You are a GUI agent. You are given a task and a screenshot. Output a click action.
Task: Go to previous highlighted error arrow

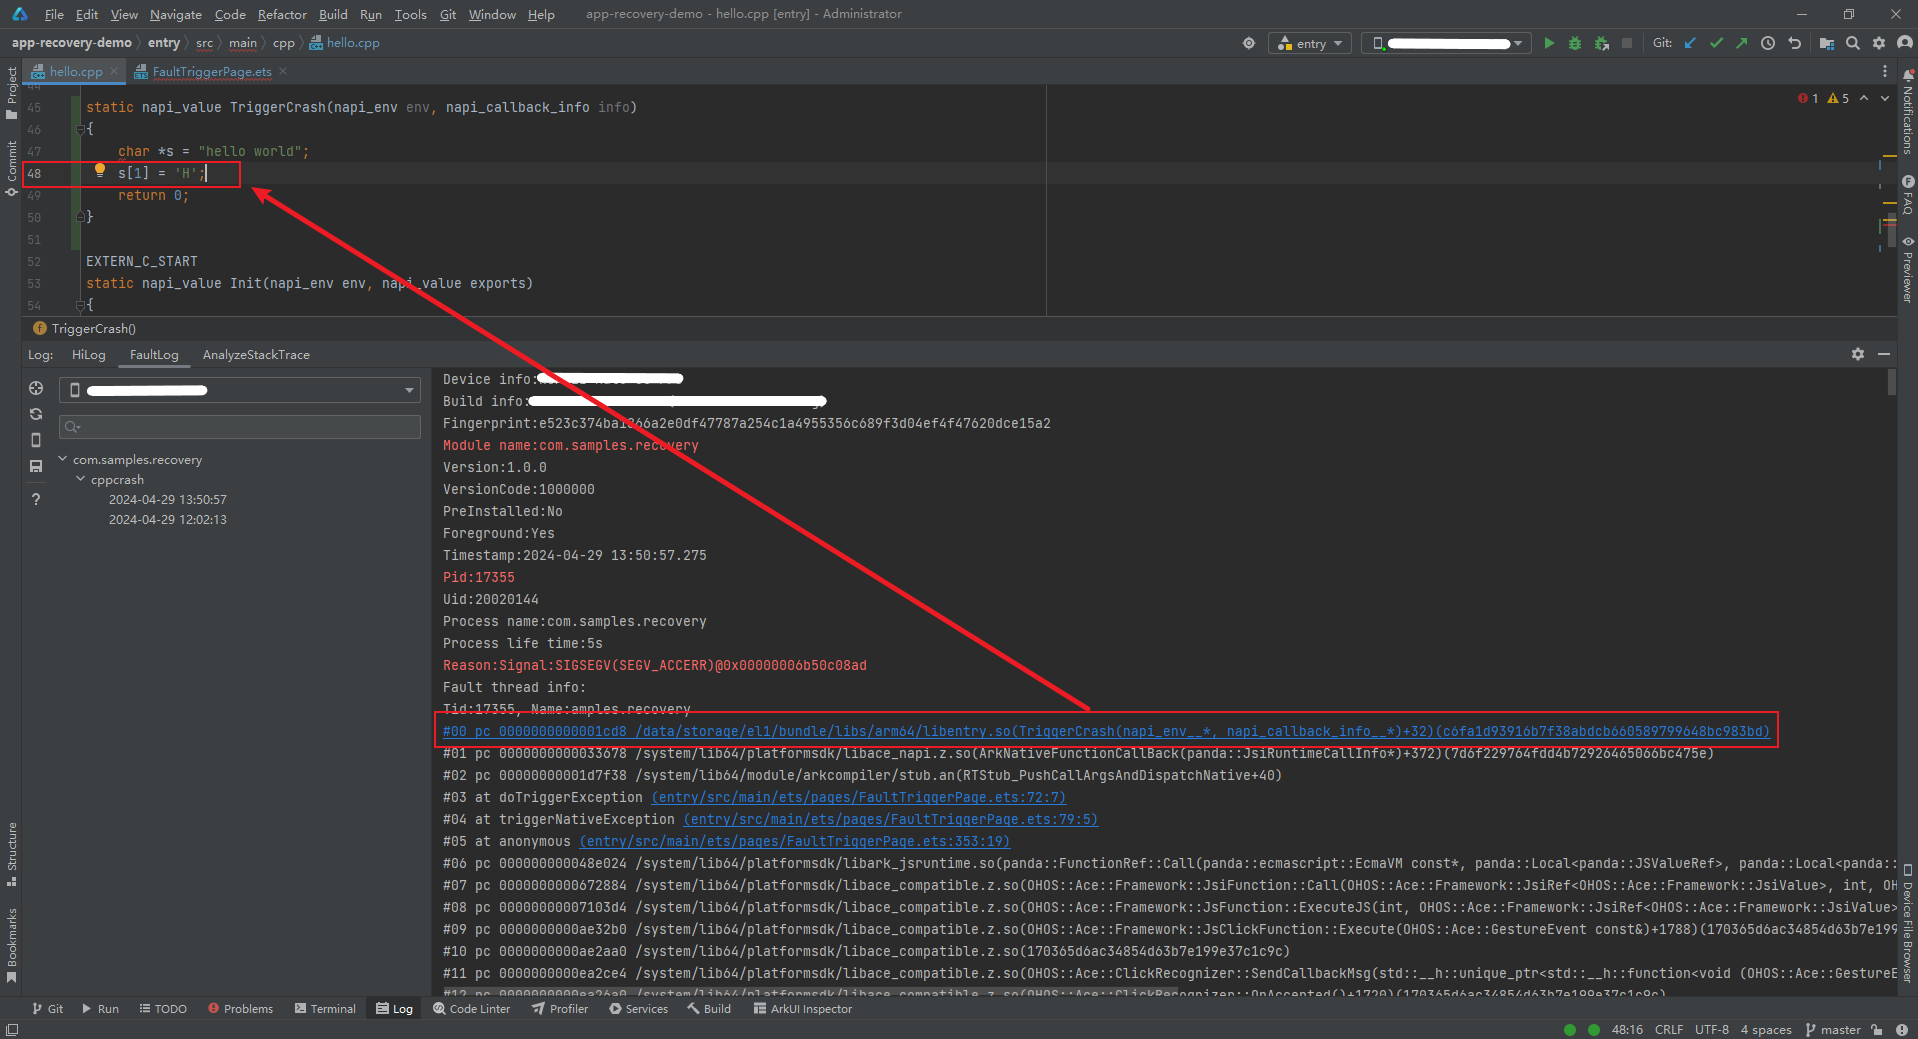click(1864, 98)
